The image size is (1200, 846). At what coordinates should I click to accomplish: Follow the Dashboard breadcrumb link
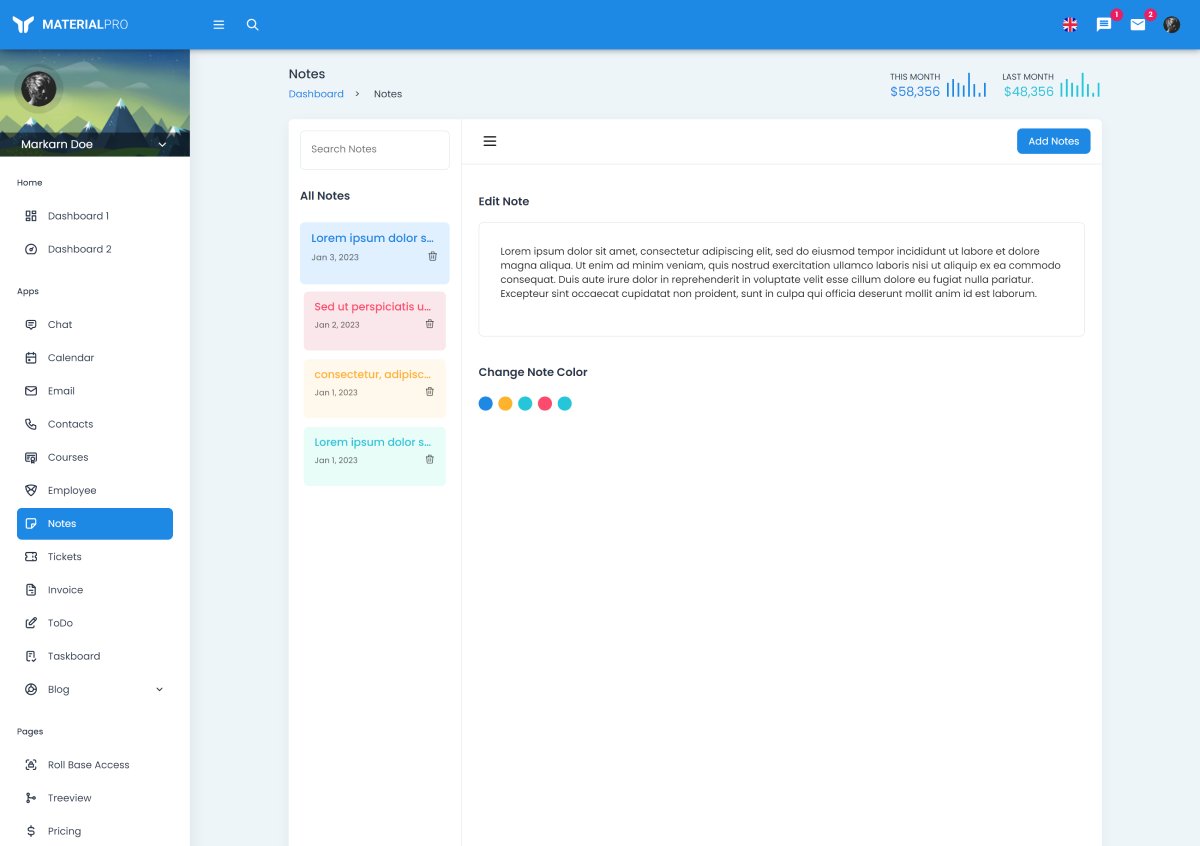pos(316,94)
